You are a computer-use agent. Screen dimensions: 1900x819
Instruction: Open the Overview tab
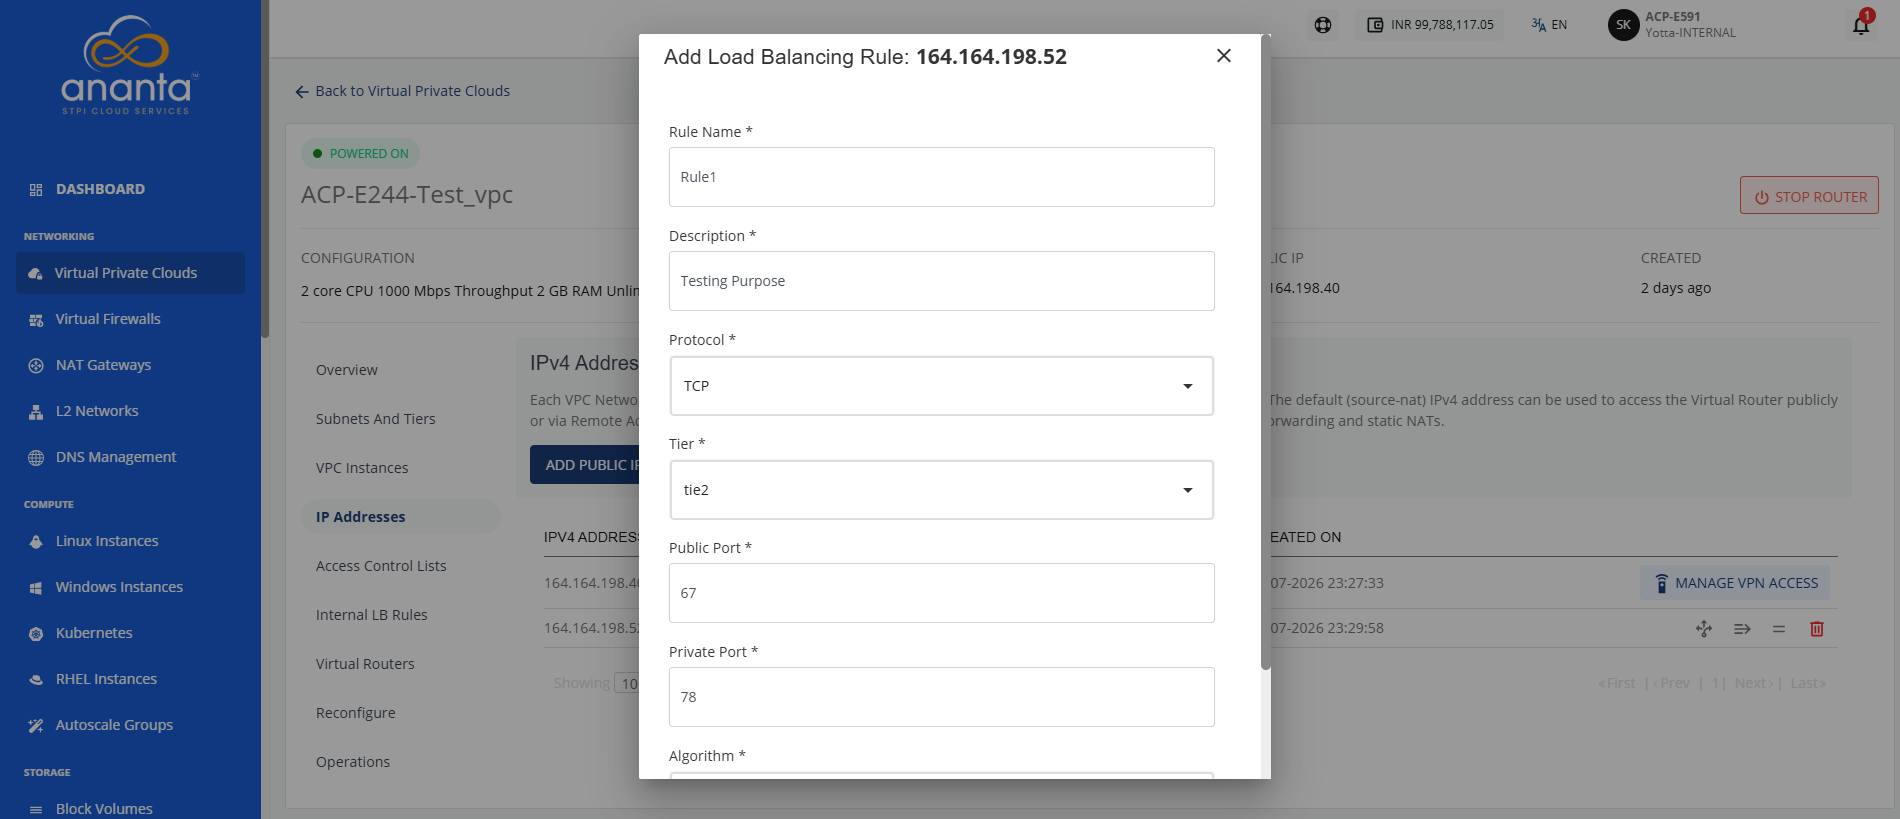click(347, 370)
